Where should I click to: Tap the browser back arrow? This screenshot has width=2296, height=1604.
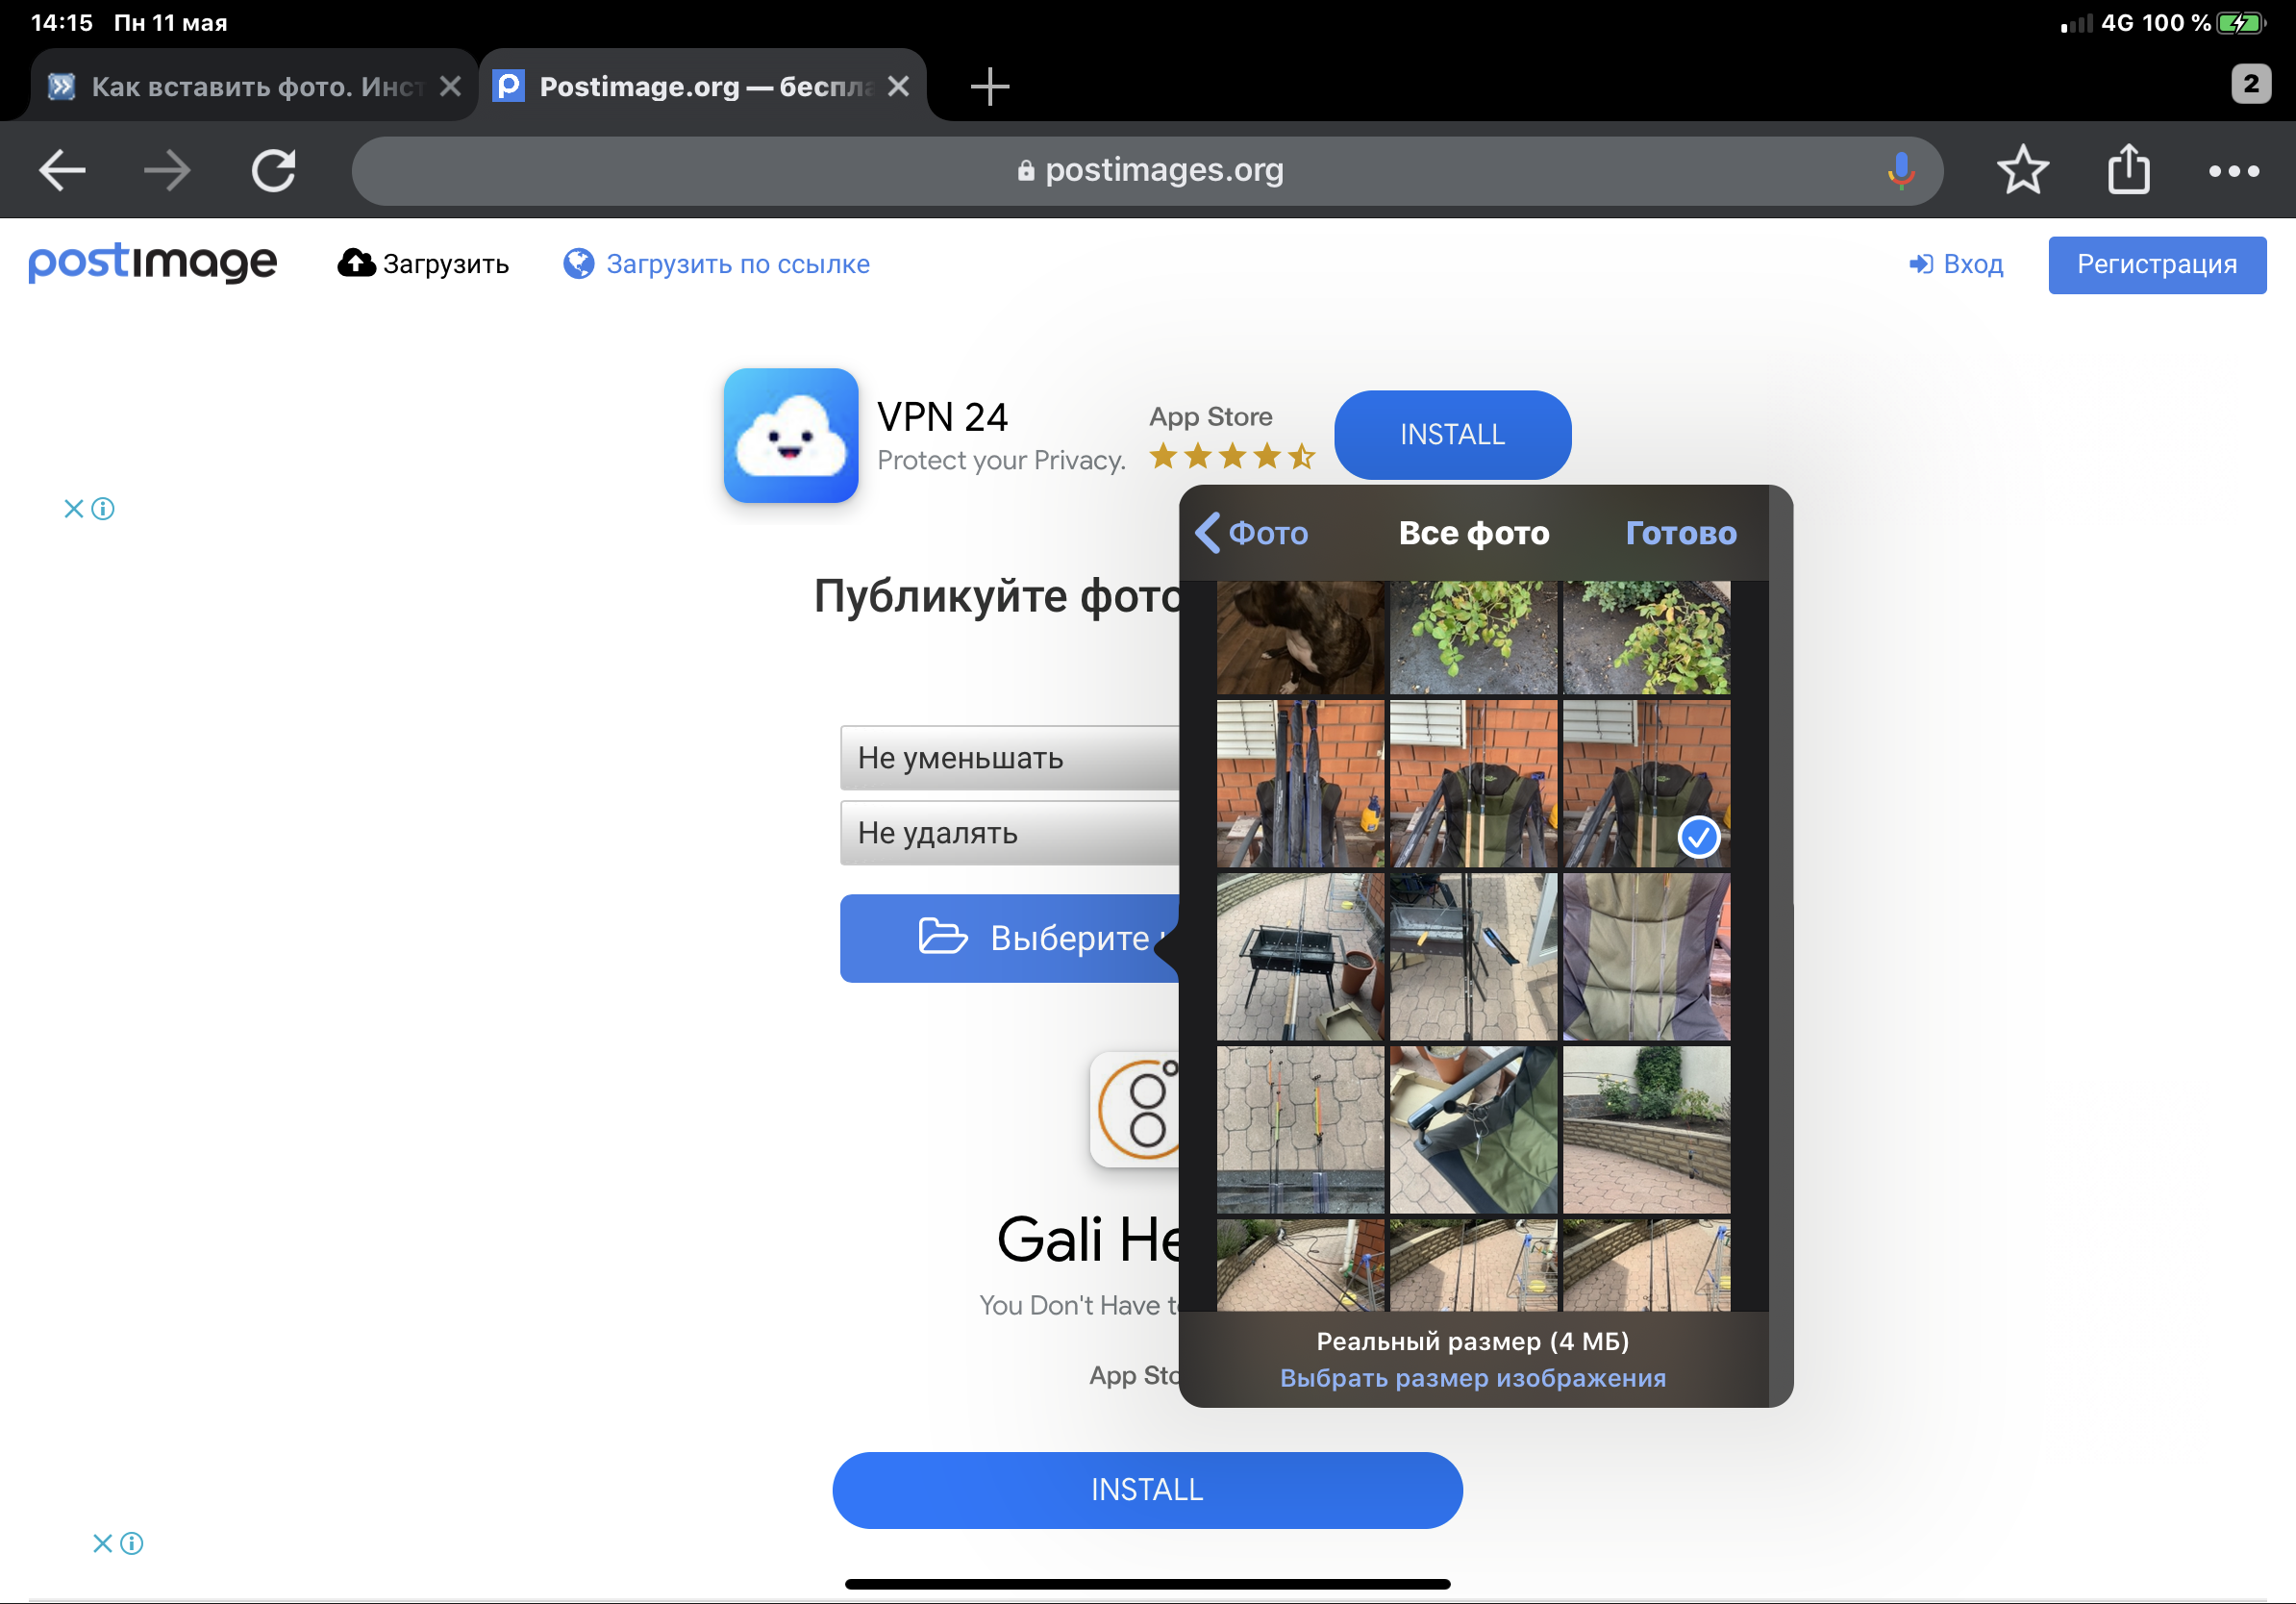click(x=62, y=171)
